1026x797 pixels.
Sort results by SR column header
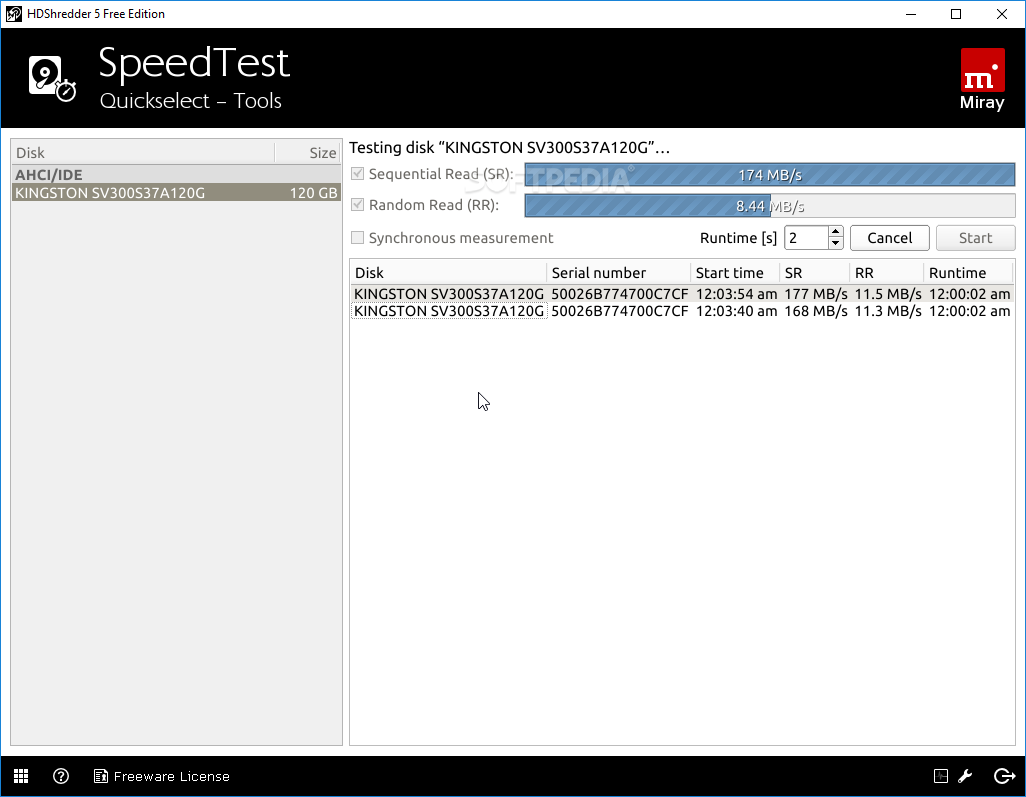pos(815,273)
